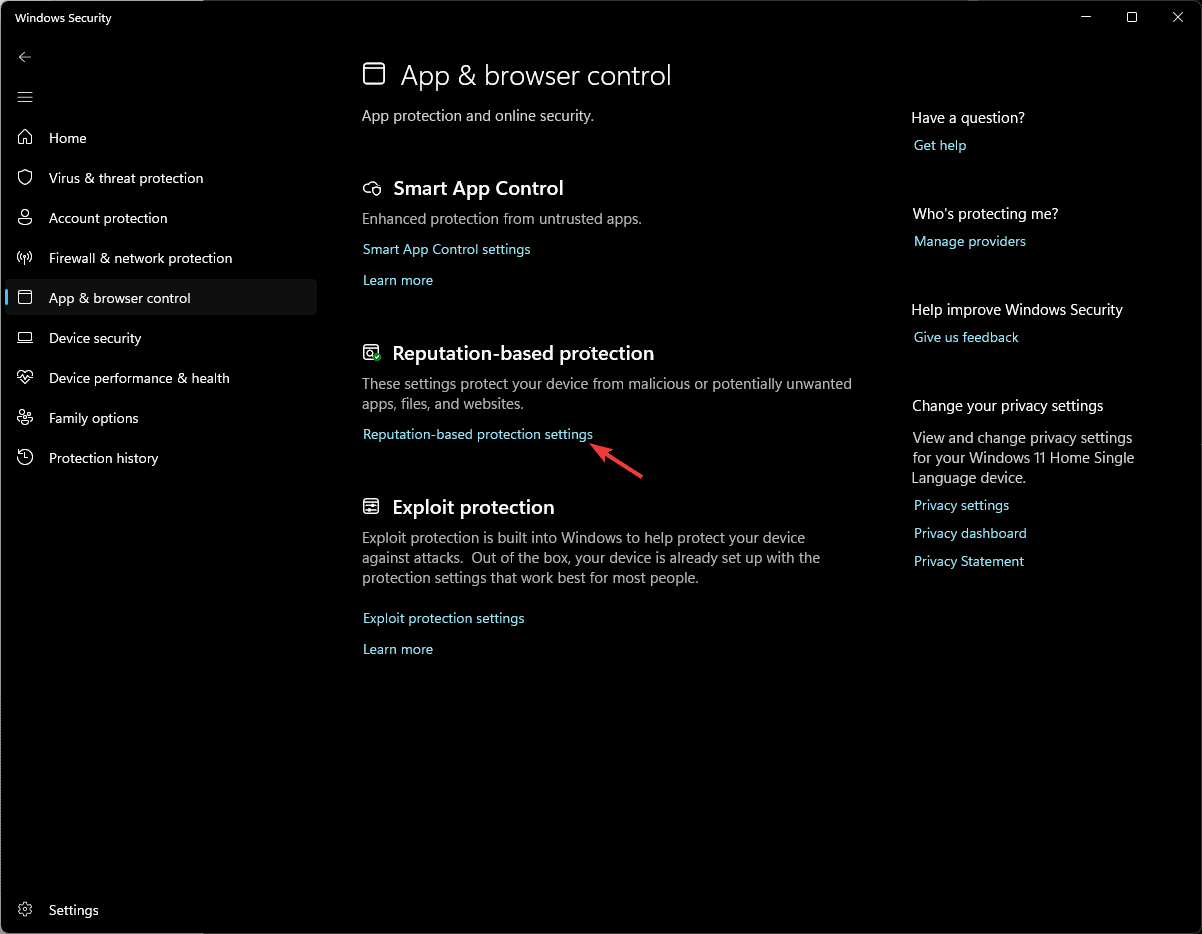Image resolution: width=1202 pixels, height=934 pixels.
Task: Toggle the hamburger navigation menu icon
Action: coord(25,97)
